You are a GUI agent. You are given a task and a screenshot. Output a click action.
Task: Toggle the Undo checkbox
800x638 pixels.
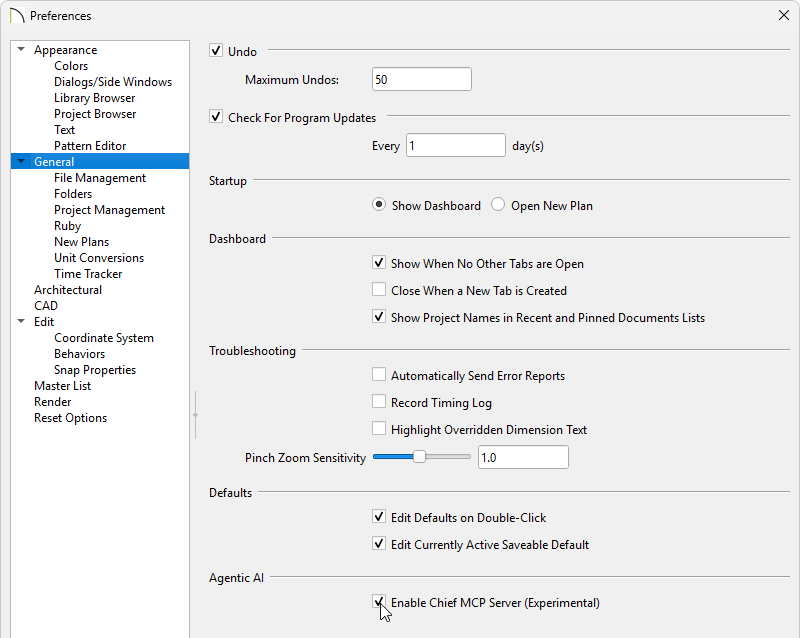click(216, 51)
